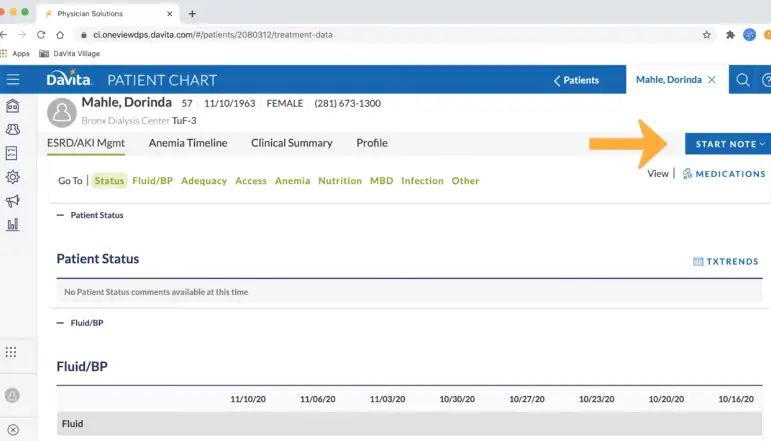
Task: Select the Mahle, Dorinda patient tab
Action: pyautogui.click(x=668, y=80)
